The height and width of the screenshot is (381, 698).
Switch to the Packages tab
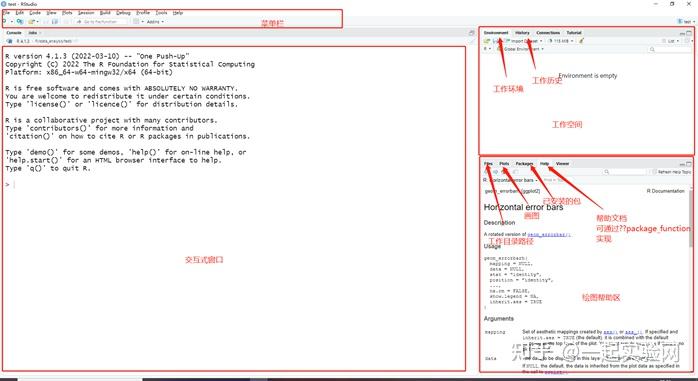click(524, 164)
